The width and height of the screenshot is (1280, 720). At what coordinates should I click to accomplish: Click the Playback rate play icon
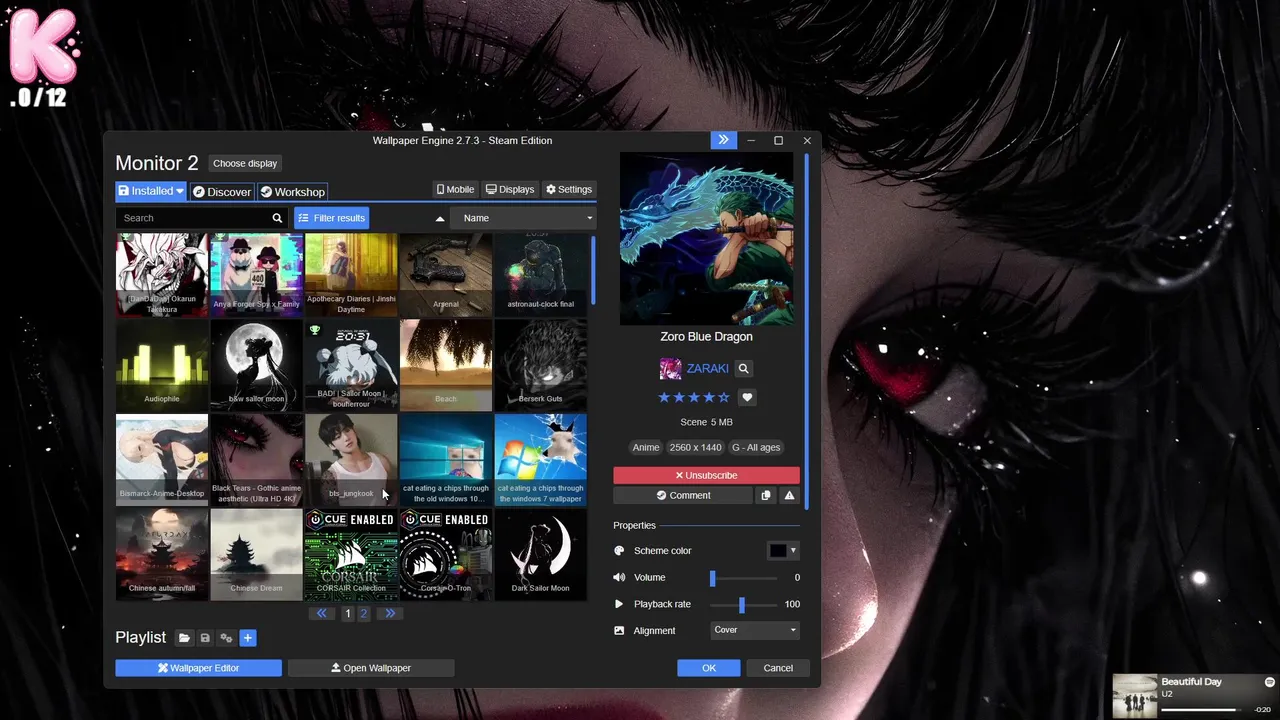619,604
